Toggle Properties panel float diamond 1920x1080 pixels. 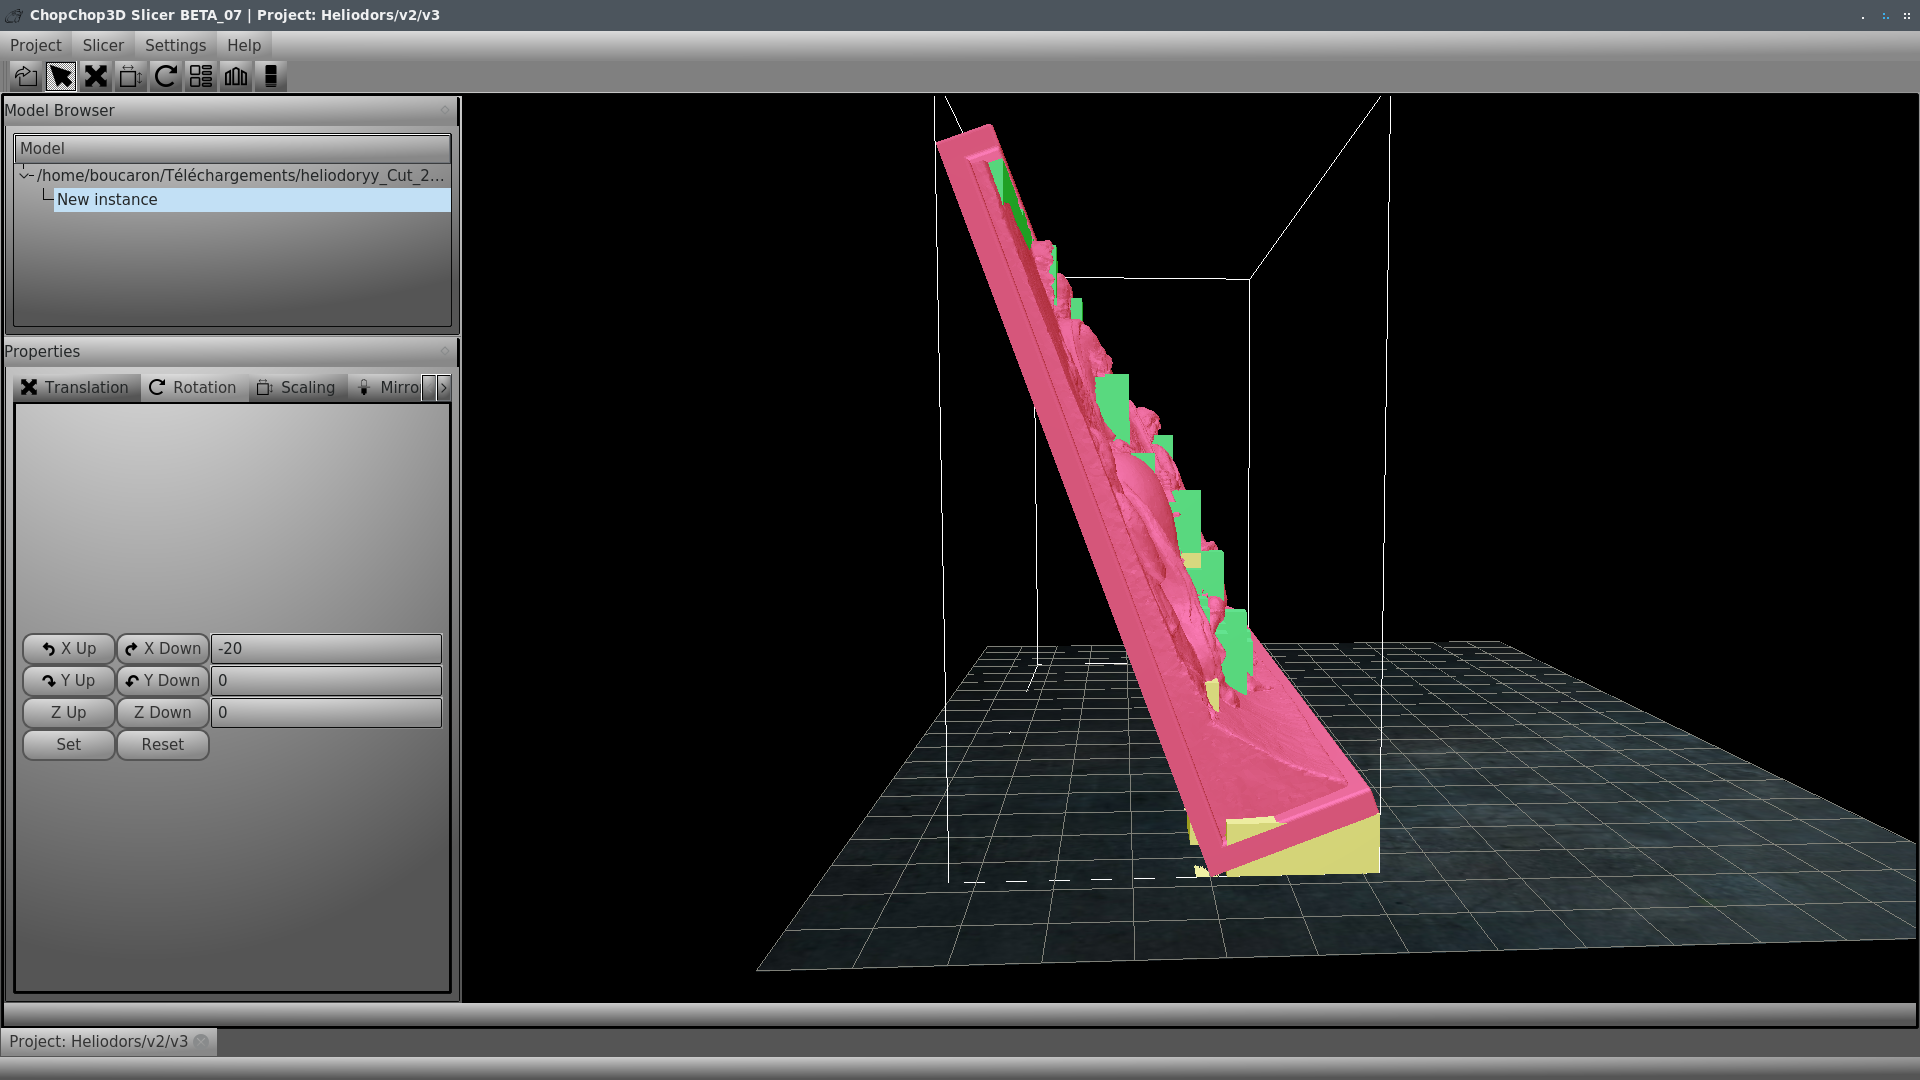click(x=445, y=351)
